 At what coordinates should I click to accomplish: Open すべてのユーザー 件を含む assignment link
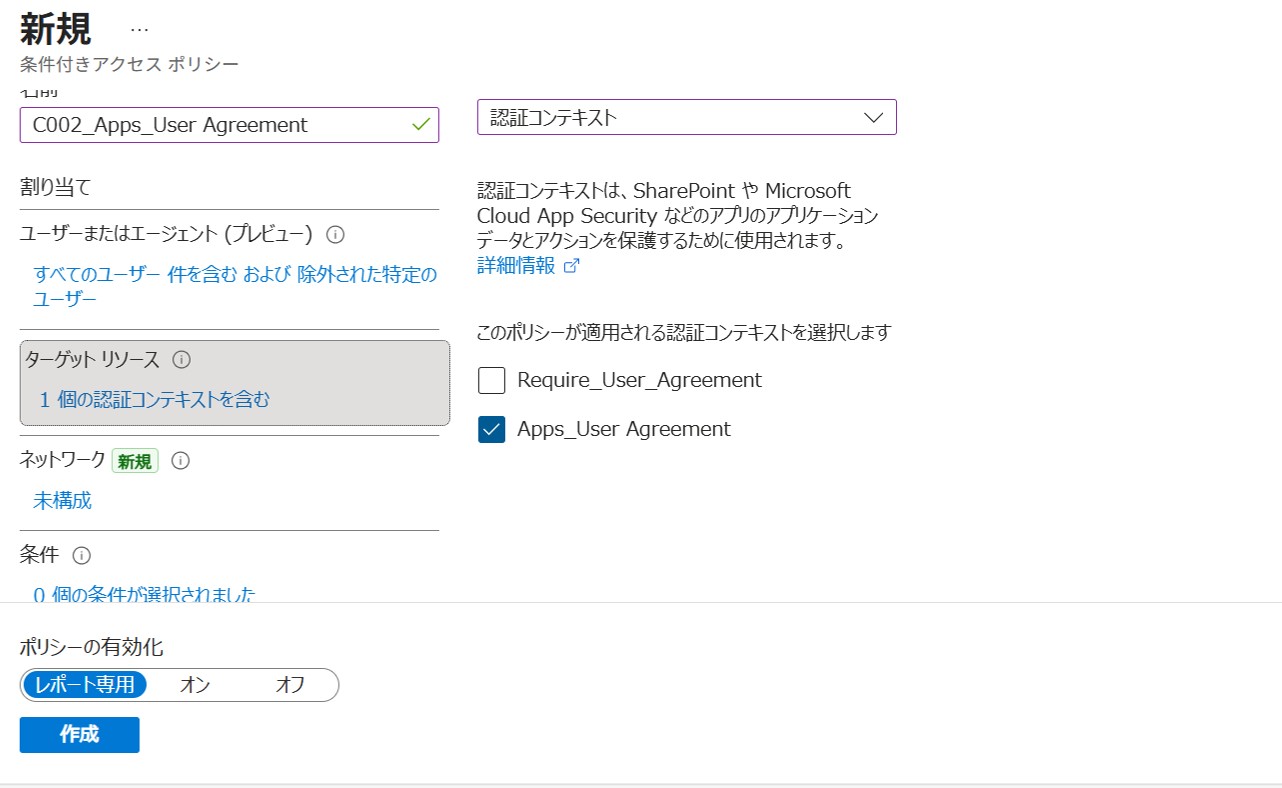(x=234, y=286)
